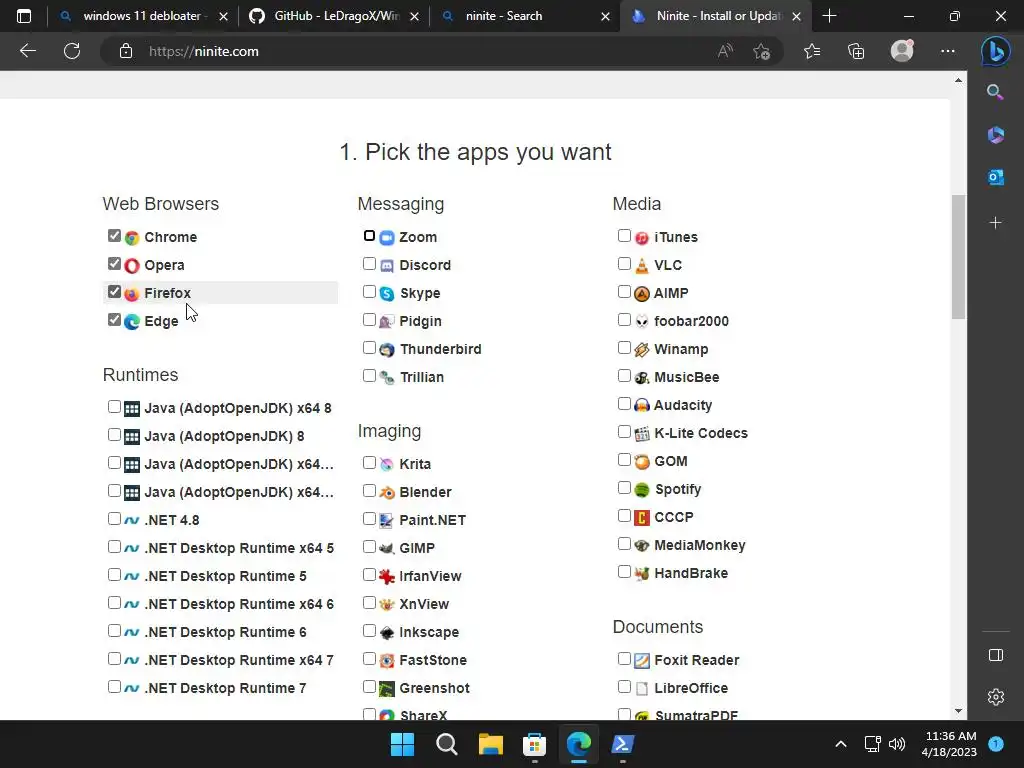Image resolution: width=1024 pixels, height=768 pixels.
Task: Refresh the ninite page
Action: pos(72,51)
